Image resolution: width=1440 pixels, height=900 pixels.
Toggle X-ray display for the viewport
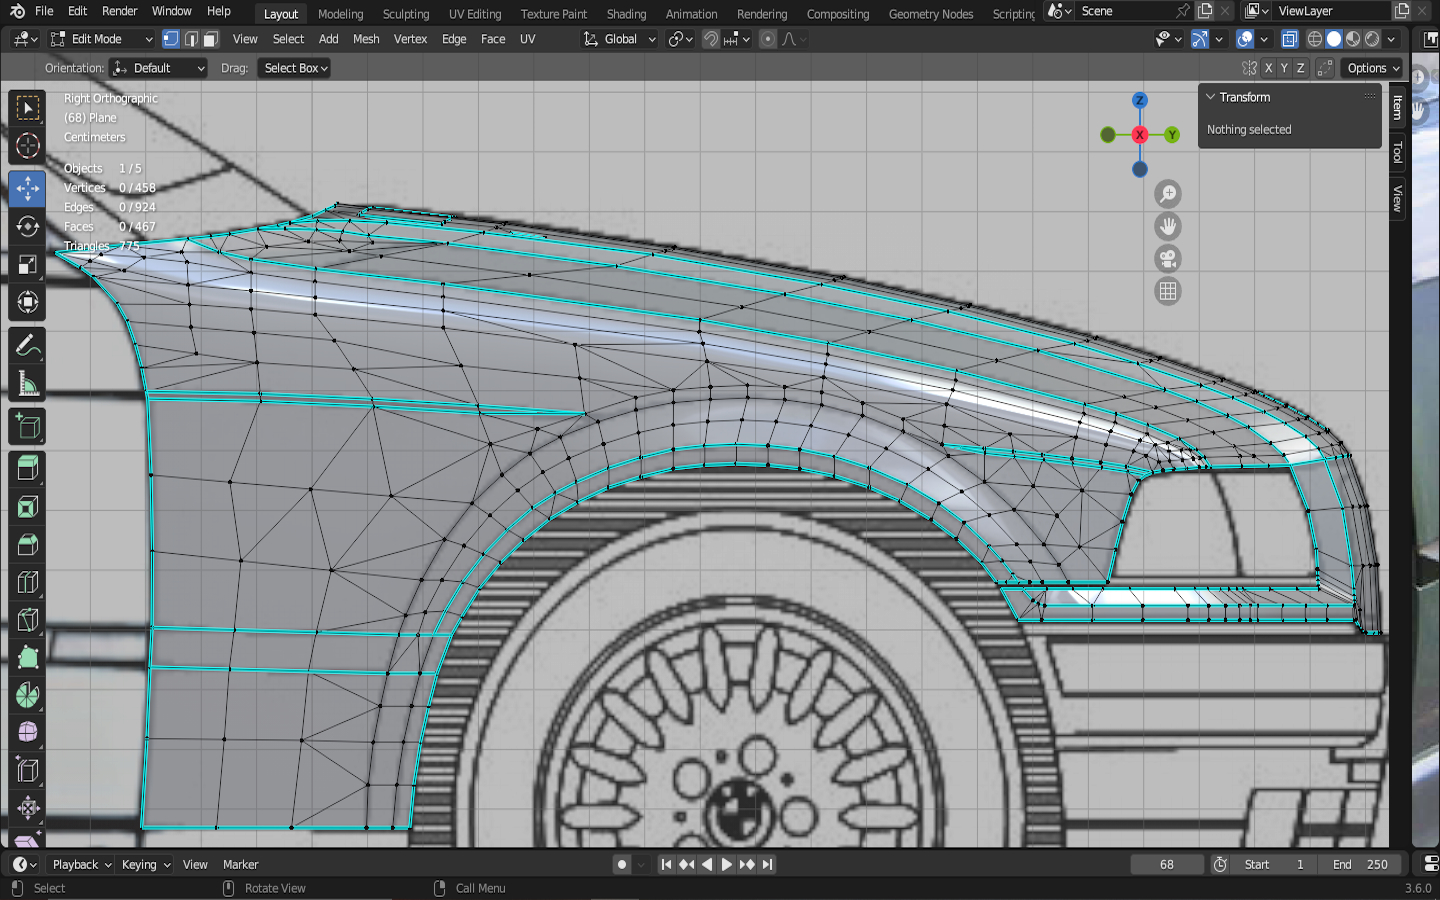click(x=1290, y=39)
